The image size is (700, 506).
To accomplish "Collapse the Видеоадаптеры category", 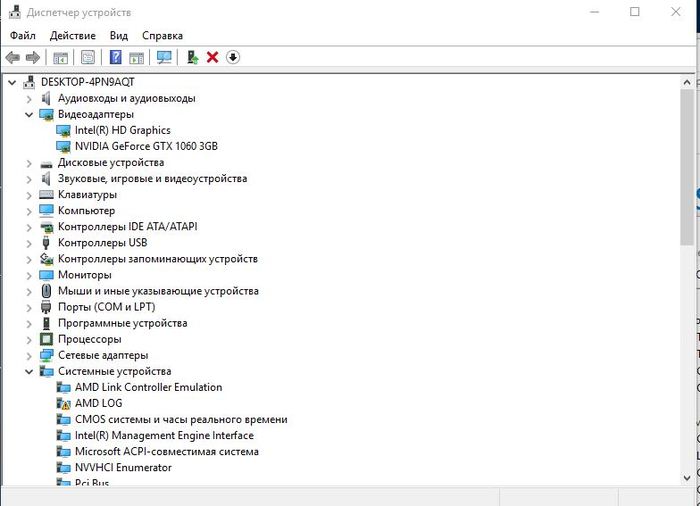I will (x=29, y=115).
